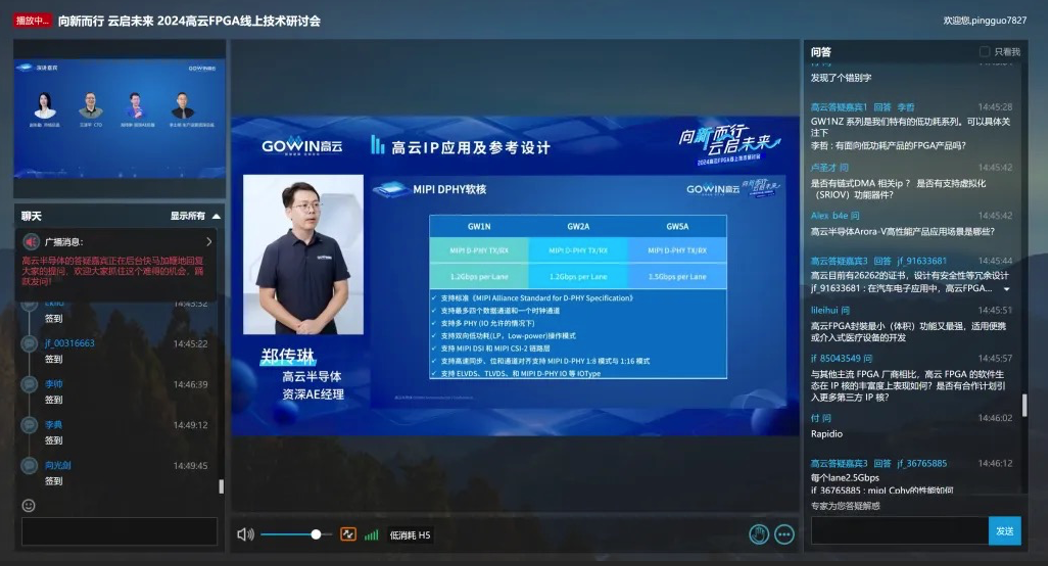Image resolution: width=1048 pixels, height=566 pixels.
Task: Click the Q&A question input field
Action: coord(900,531)
